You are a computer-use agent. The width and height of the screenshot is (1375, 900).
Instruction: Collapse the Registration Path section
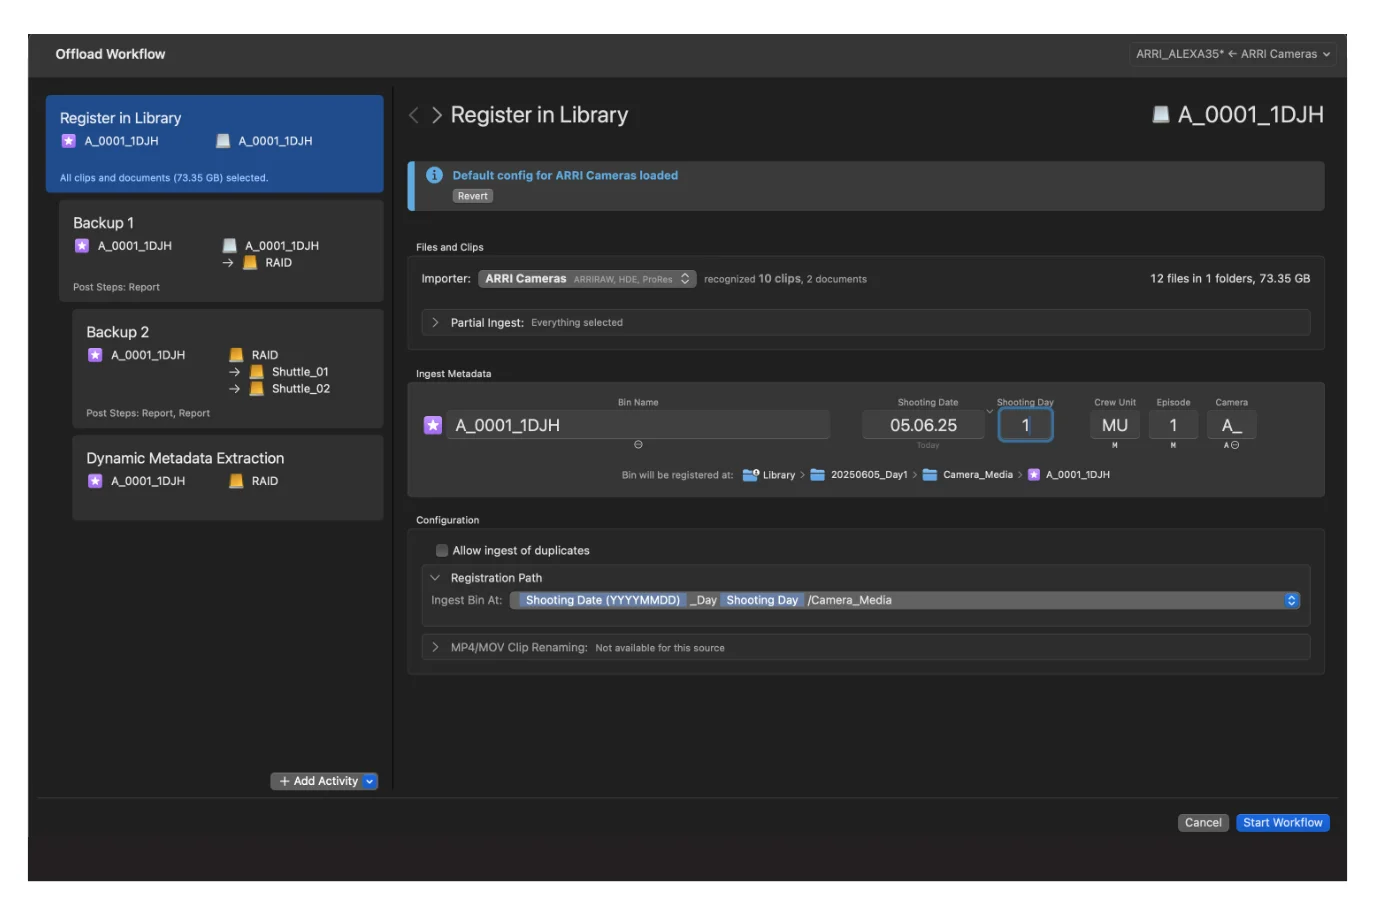click(435, 578)
